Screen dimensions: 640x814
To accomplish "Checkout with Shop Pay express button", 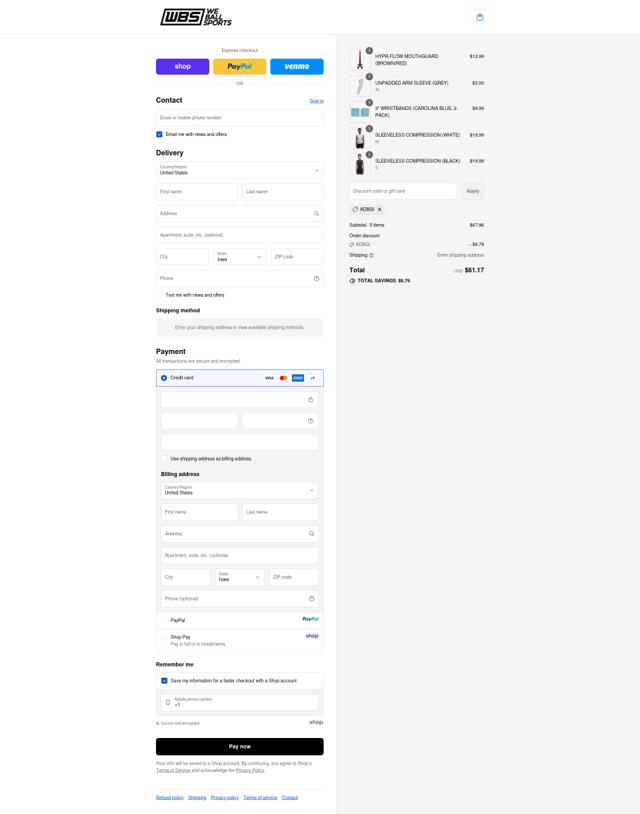I will [182, 66].
